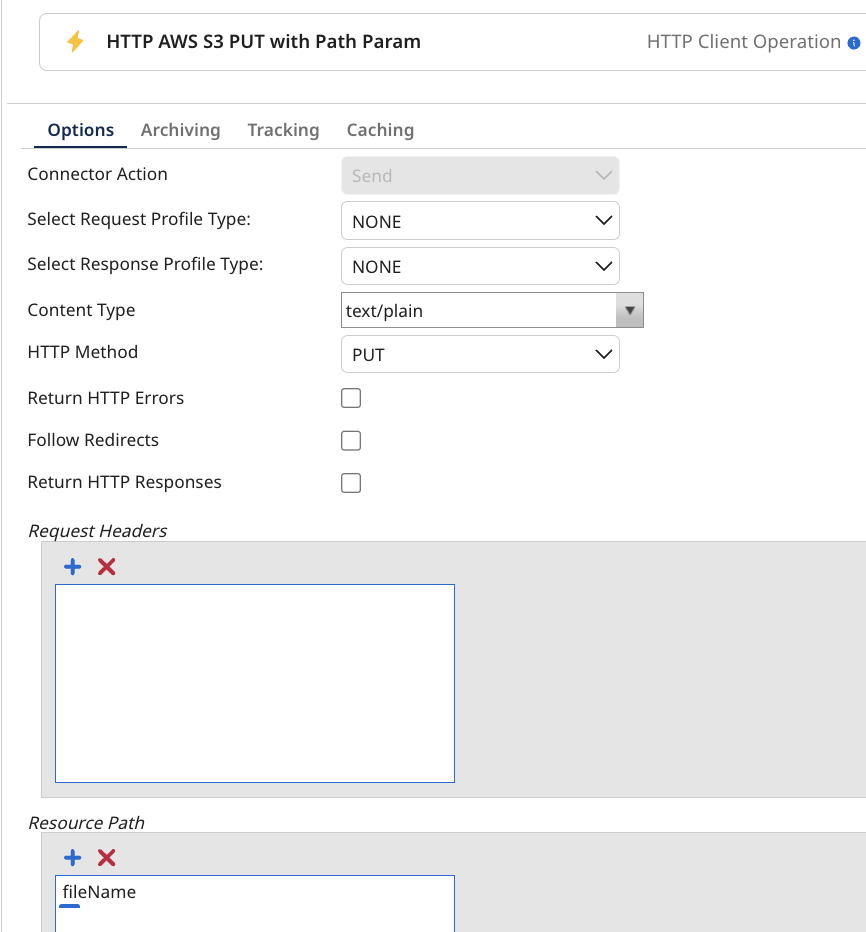
Task: Click the chevron on the Connector Action field
Action: pyautogui.click(x=603, y=174)
